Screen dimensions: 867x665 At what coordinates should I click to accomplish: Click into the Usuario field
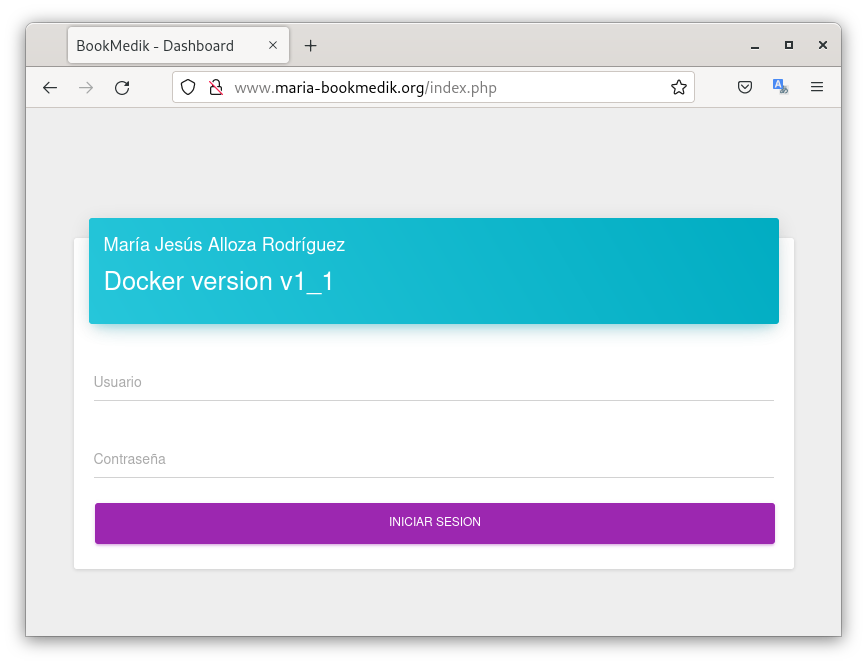[433, 383]
